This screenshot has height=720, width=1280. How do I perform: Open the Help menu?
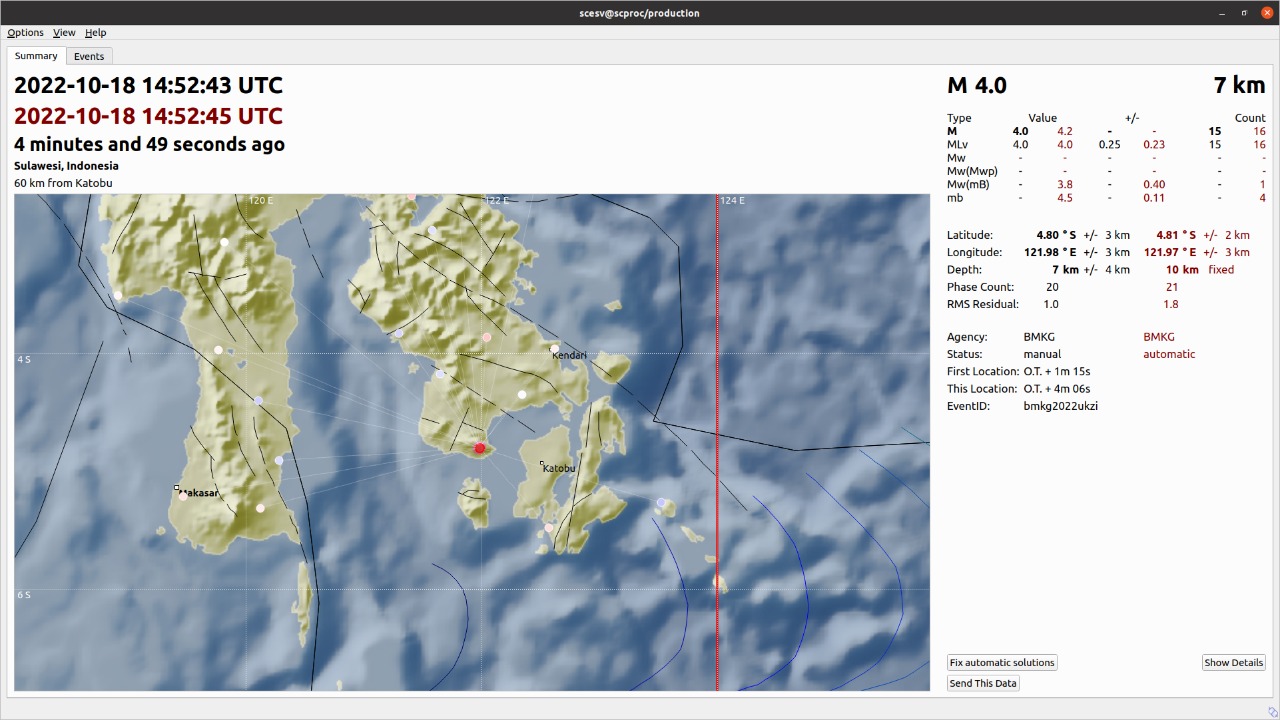click(95, 33)
